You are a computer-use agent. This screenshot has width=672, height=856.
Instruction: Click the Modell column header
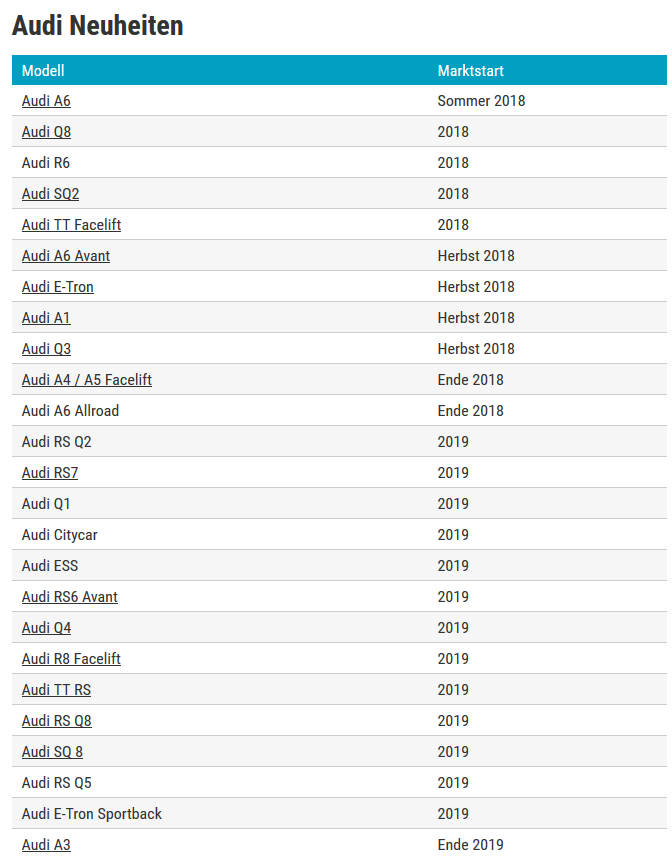click(43, 71)
